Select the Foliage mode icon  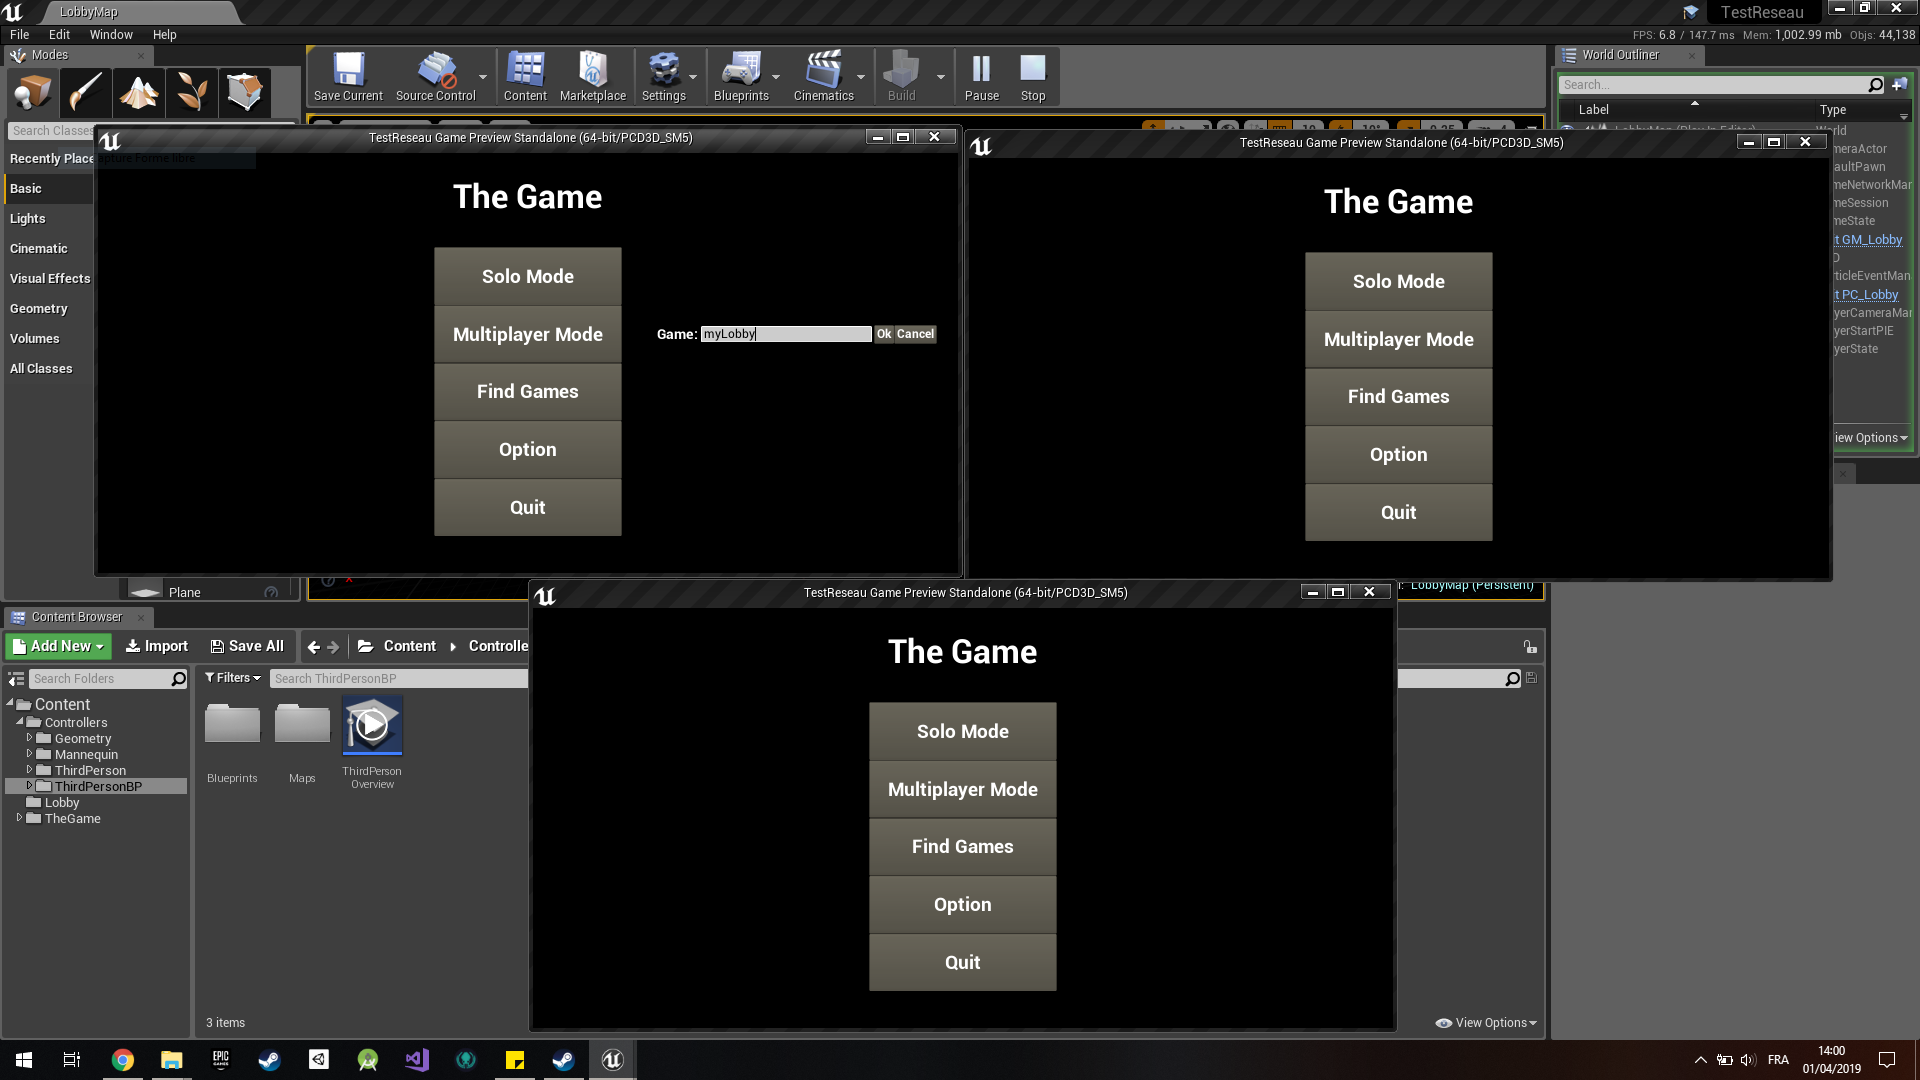(192, 92)
